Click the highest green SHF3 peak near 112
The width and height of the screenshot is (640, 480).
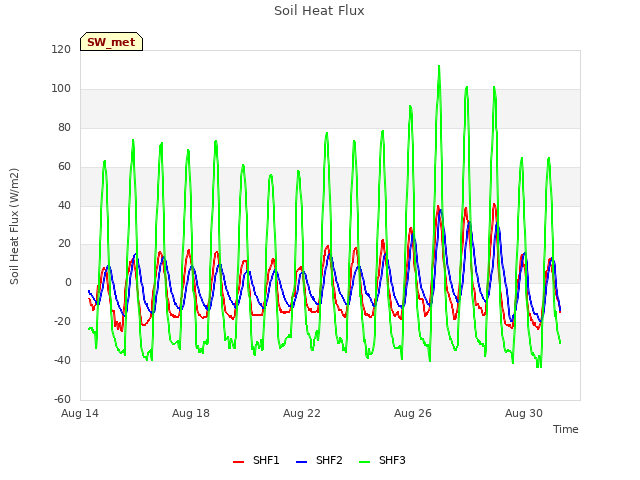click(x=439, y=67)
